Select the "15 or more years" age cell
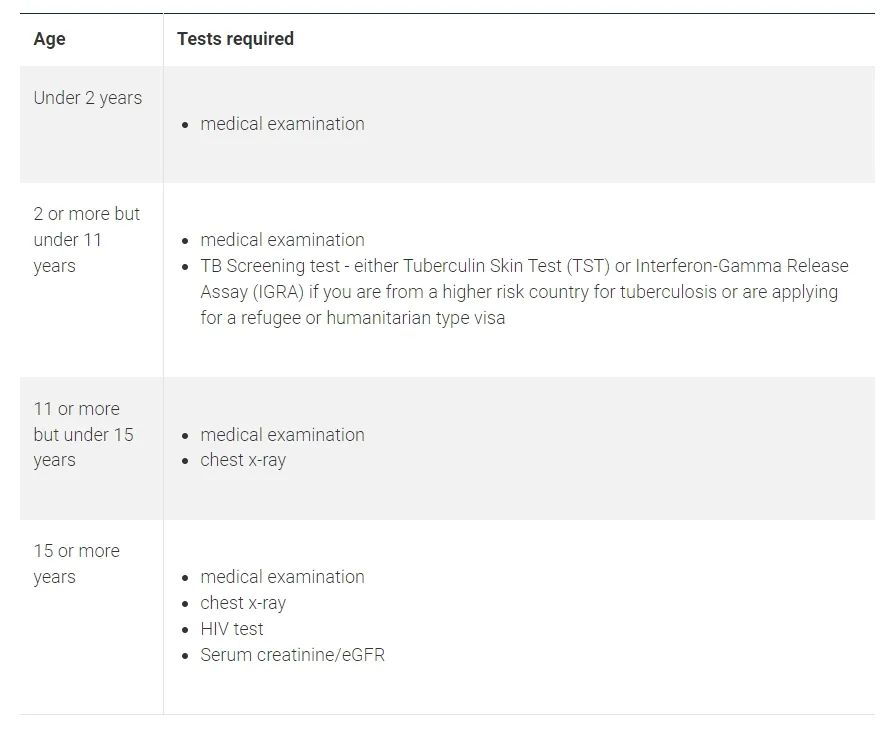 (x=76, y=564)
